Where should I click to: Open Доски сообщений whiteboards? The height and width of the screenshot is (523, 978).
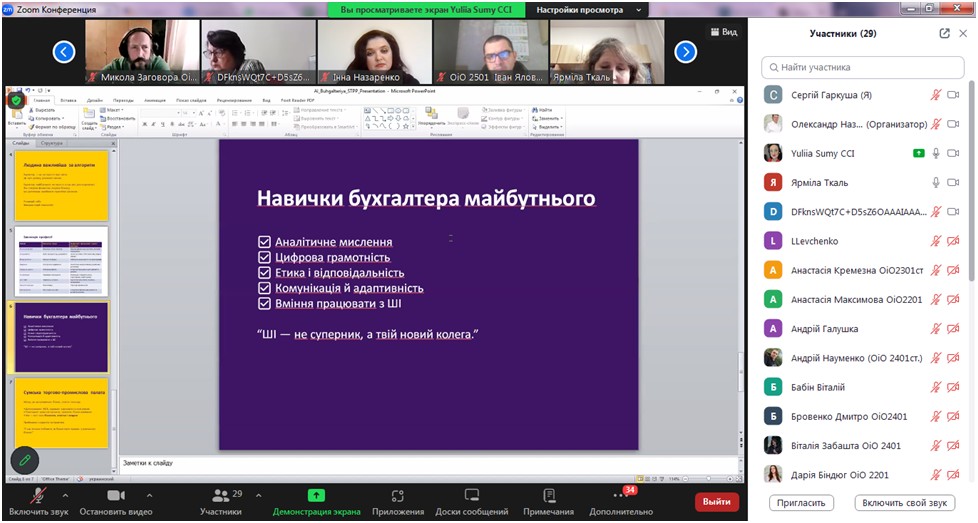[471, 496]
